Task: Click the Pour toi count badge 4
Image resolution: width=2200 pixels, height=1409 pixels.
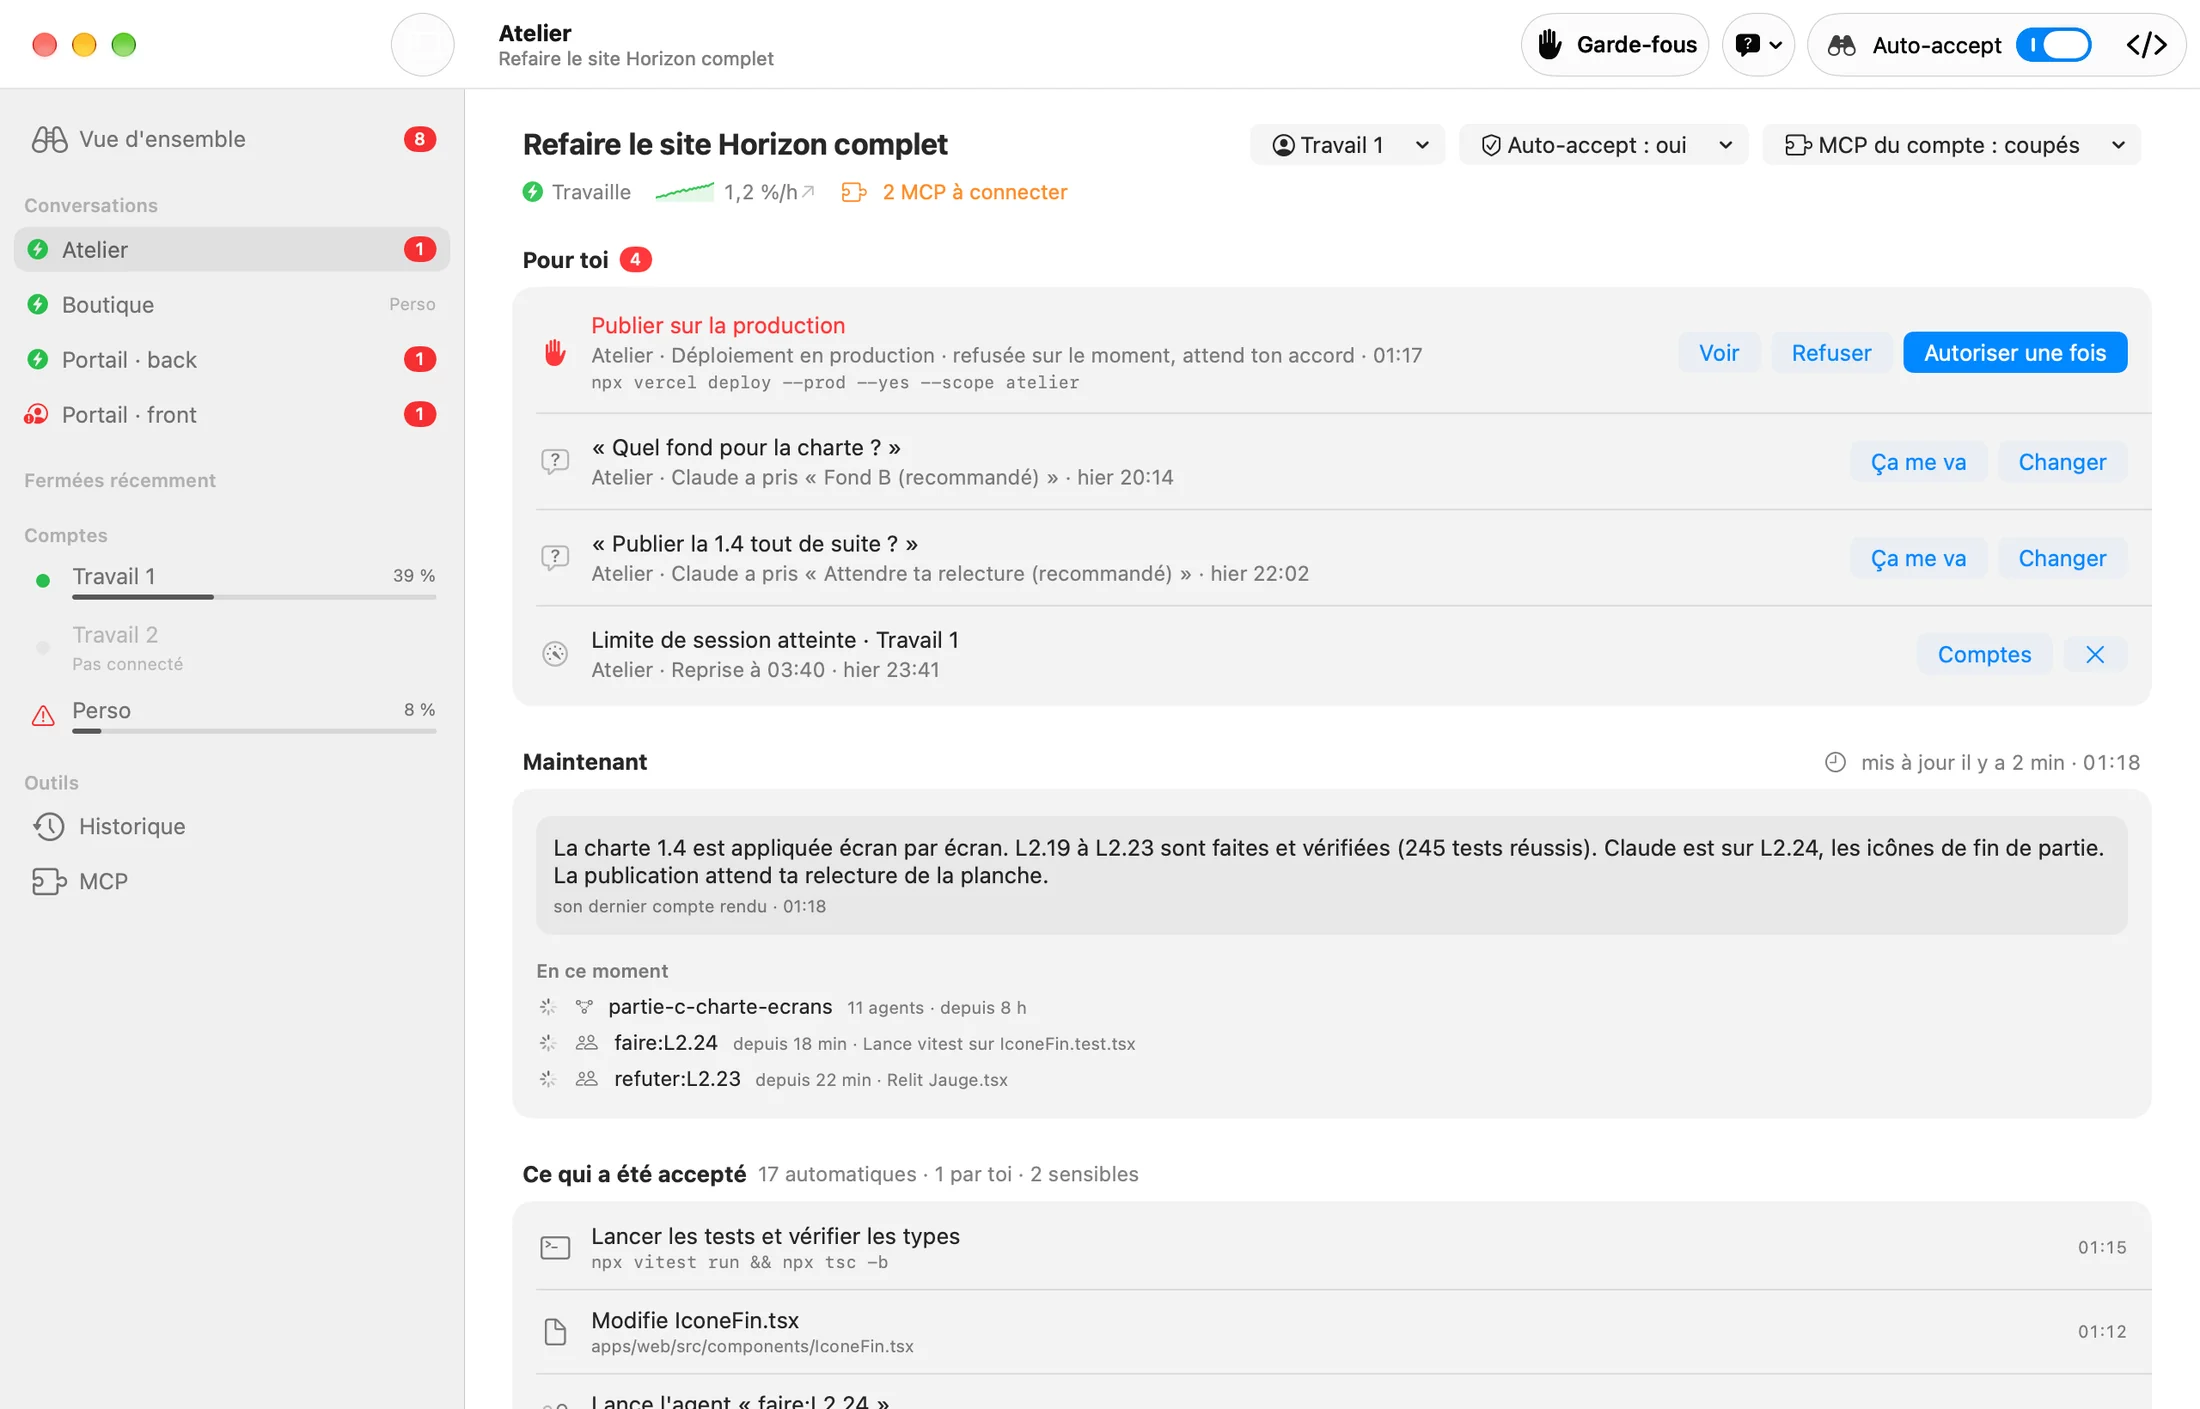Action: 635,260
